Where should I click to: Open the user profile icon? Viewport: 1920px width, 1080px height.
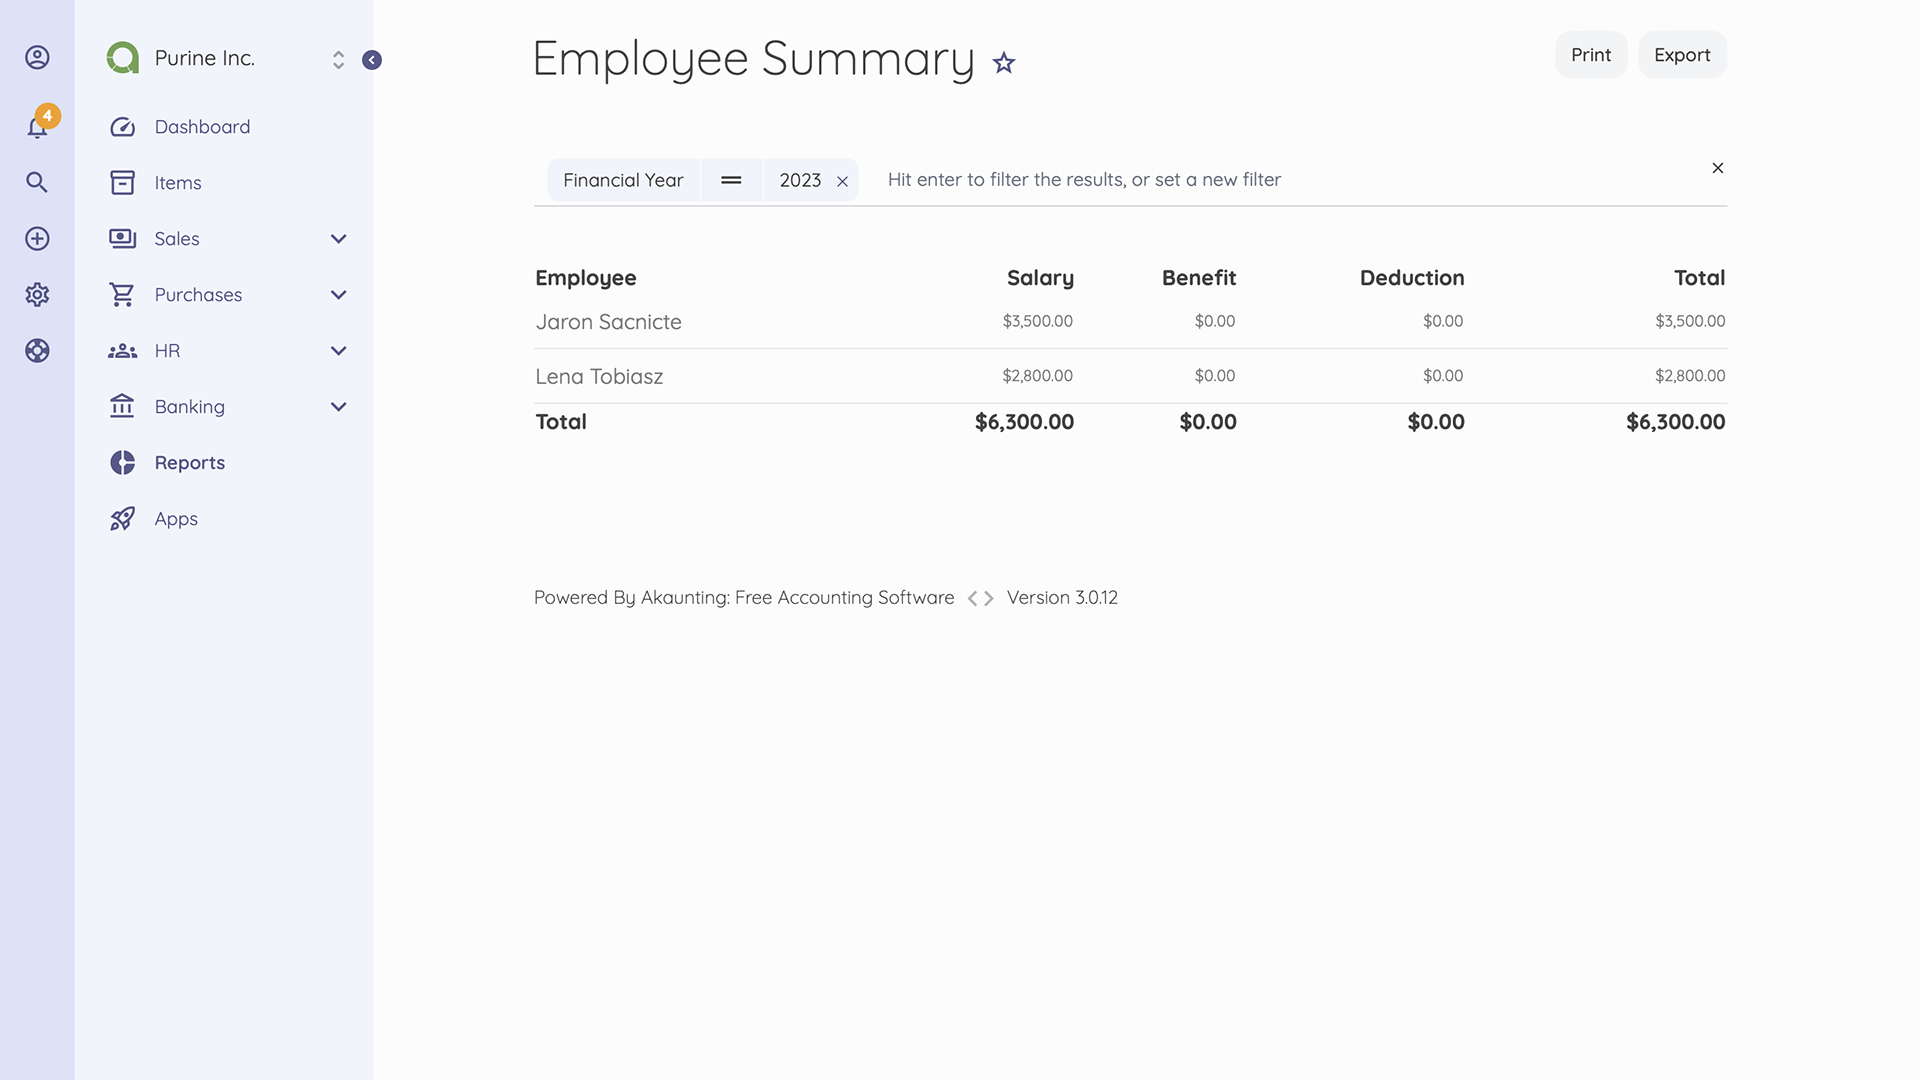[x=37, y=57]
